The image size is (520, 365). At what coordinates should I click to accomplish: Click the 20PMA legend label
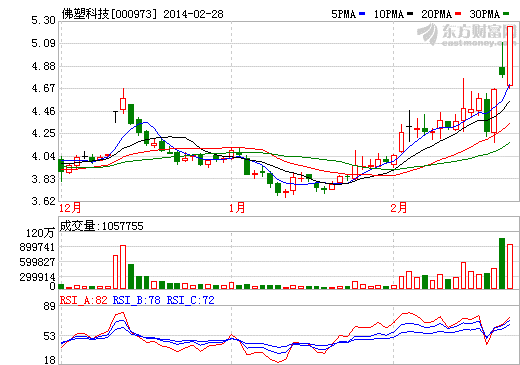[437, 14]
